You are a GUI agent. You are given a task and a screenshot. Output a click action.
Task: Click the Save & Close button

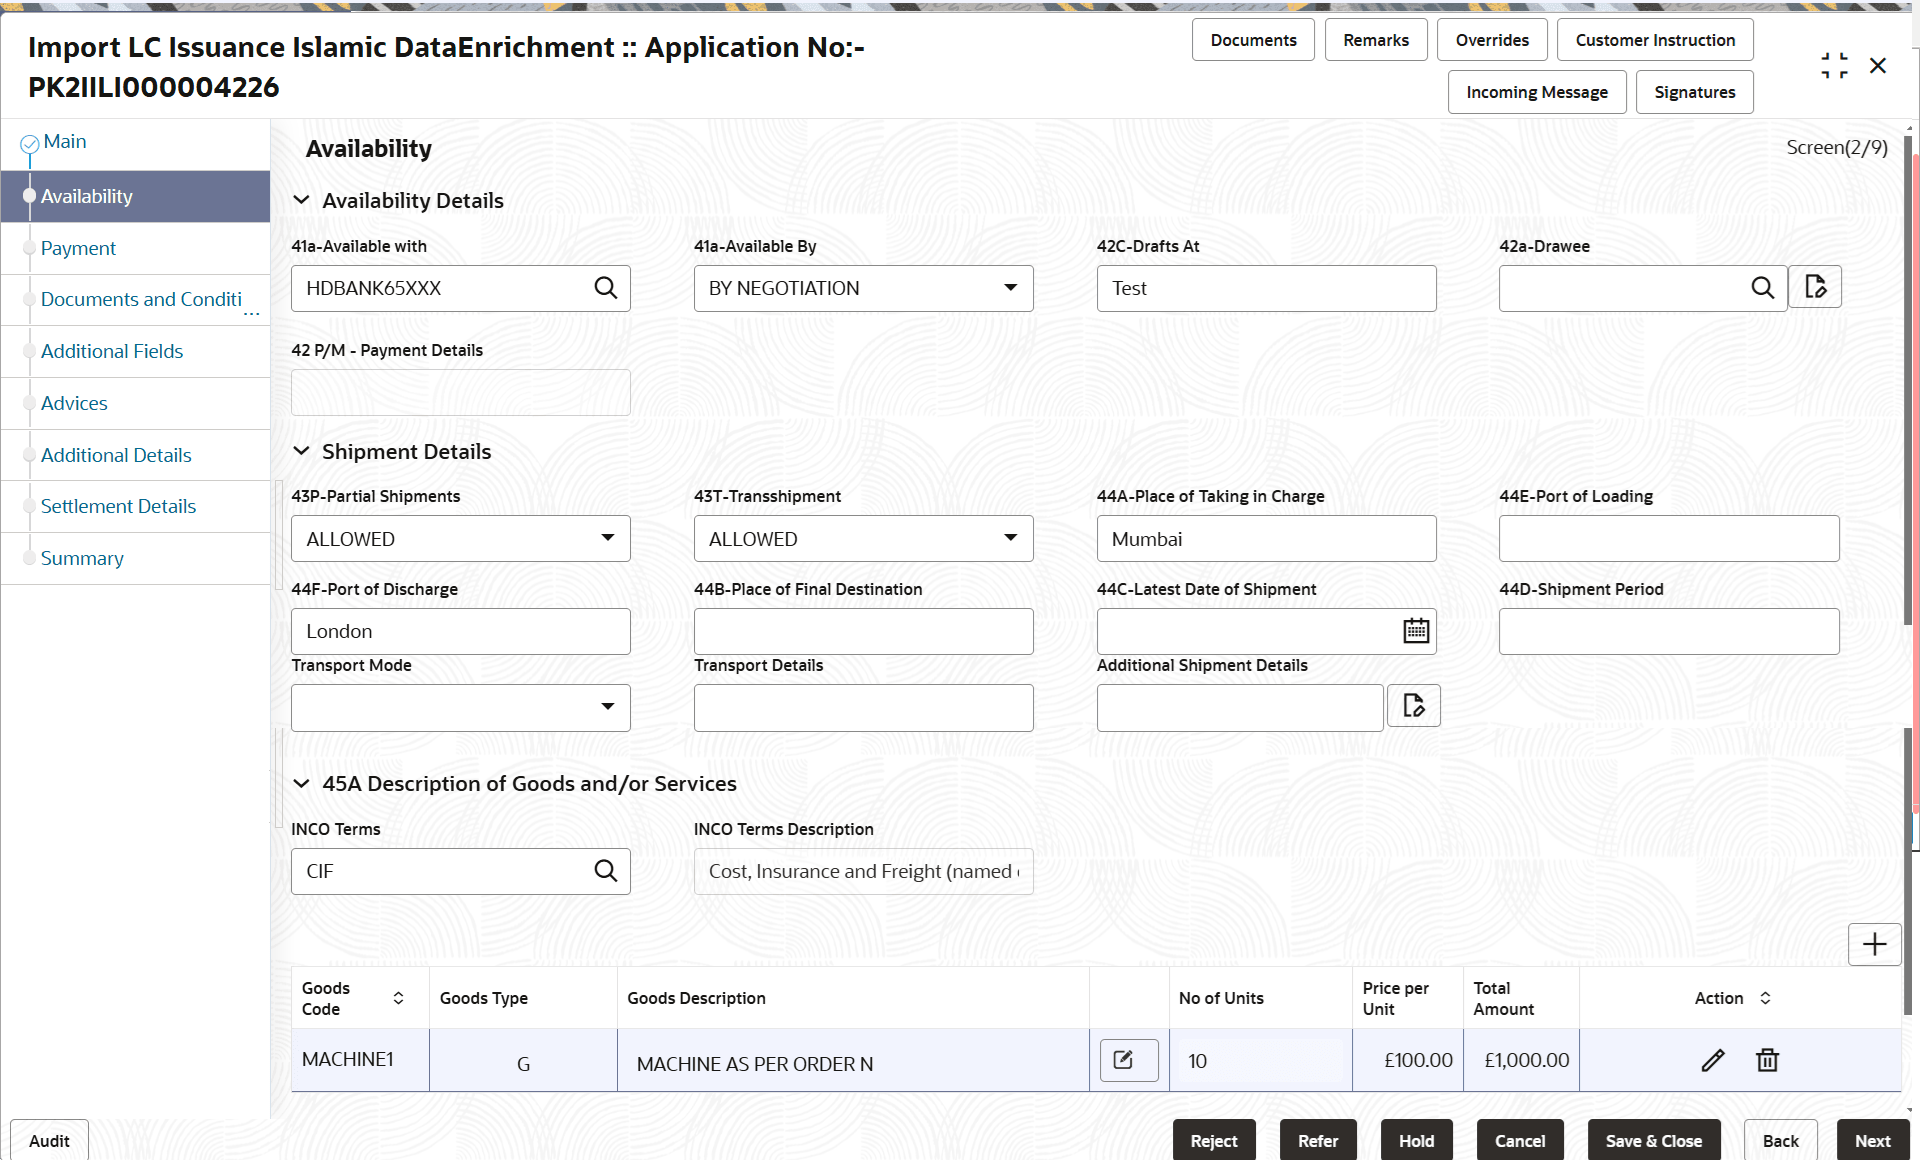pyautogui.click(x=1653, y=1141)
